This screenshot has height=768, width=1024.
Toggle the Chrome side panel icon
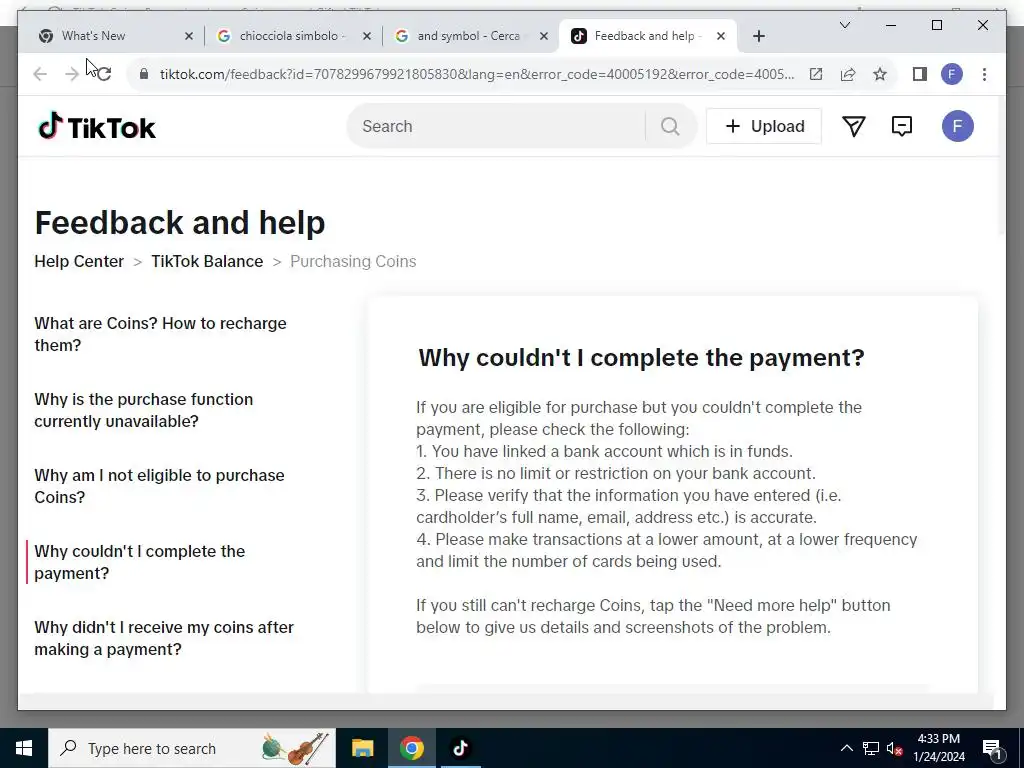point(920,74)
